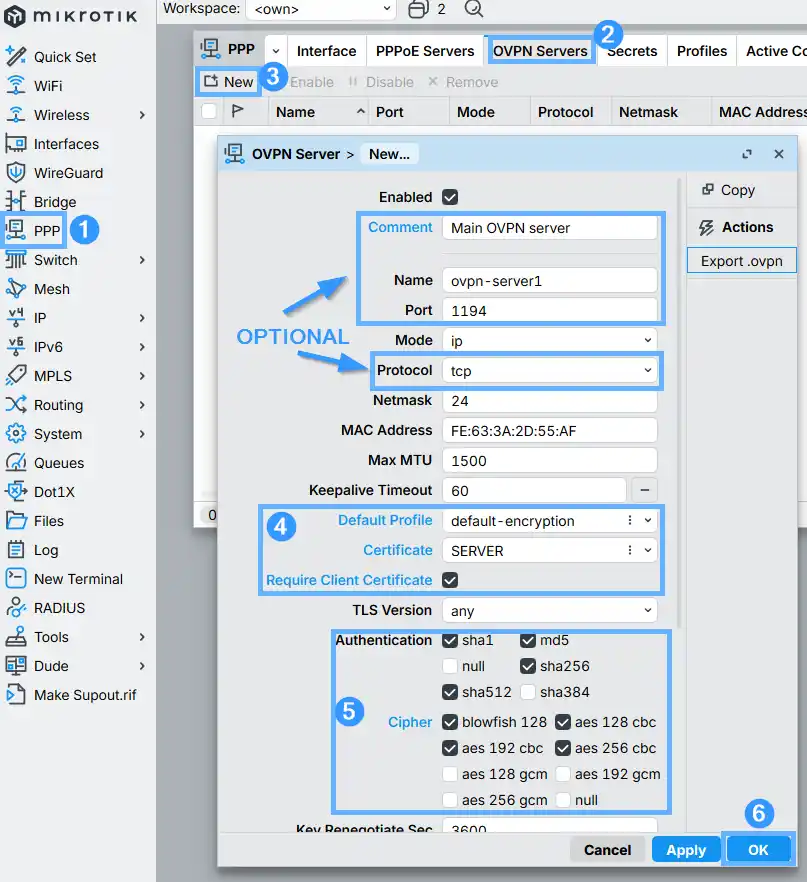The image size is (807, 882).
Task: Open the Log menu icon
Action: click(16, 550)
